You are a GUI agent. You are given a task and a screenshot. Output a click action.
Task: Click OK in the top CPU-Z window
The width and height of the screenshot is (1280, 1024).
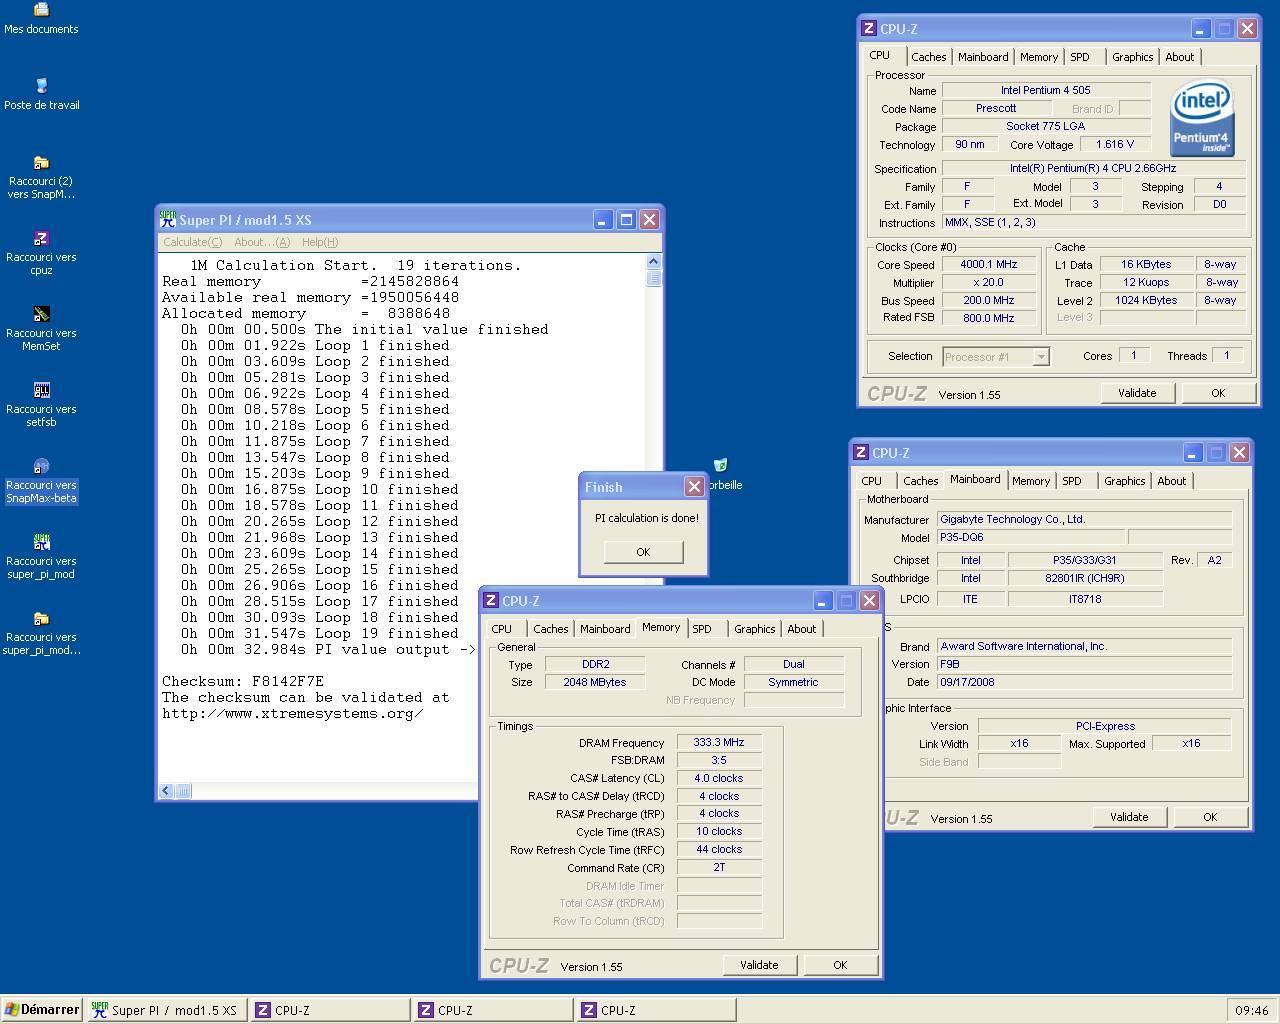pyautogui.click(x=1218, y=393)
